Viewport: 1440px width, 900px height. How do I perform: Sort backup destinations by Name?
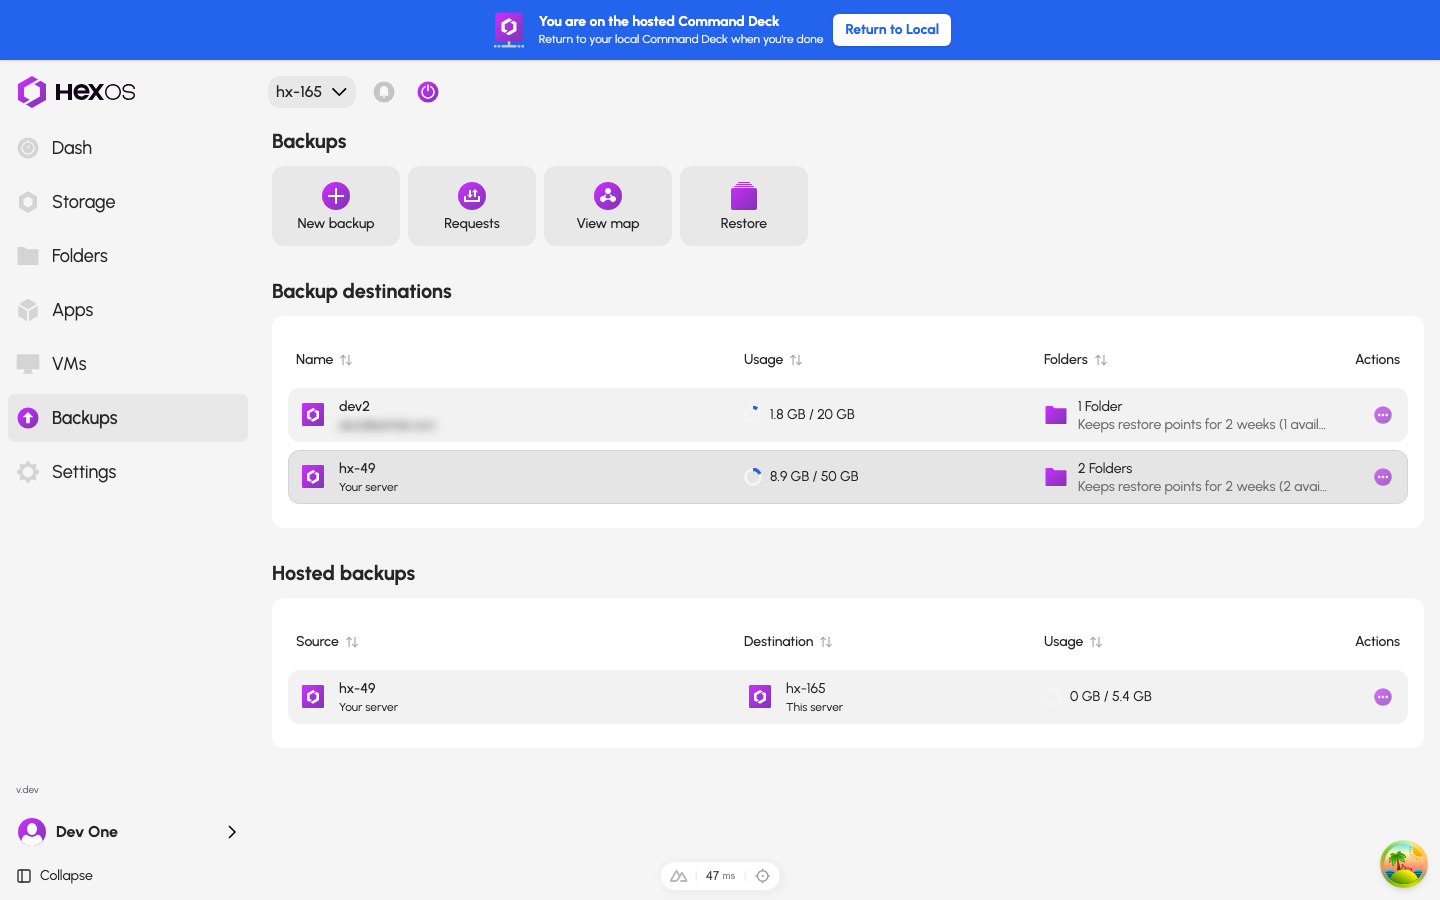click(324, 360)
